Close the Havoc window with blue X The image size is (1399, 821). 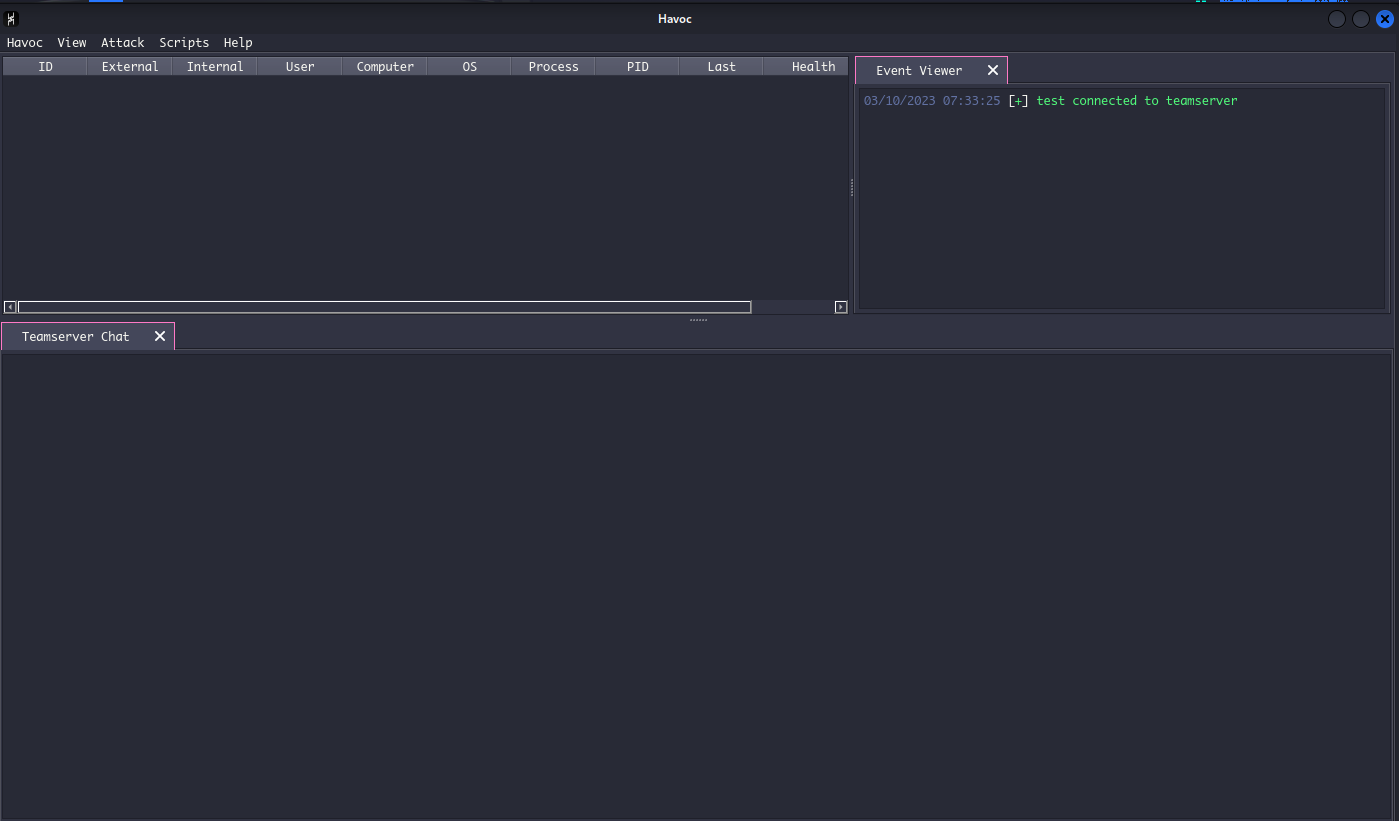(1385, 19)
